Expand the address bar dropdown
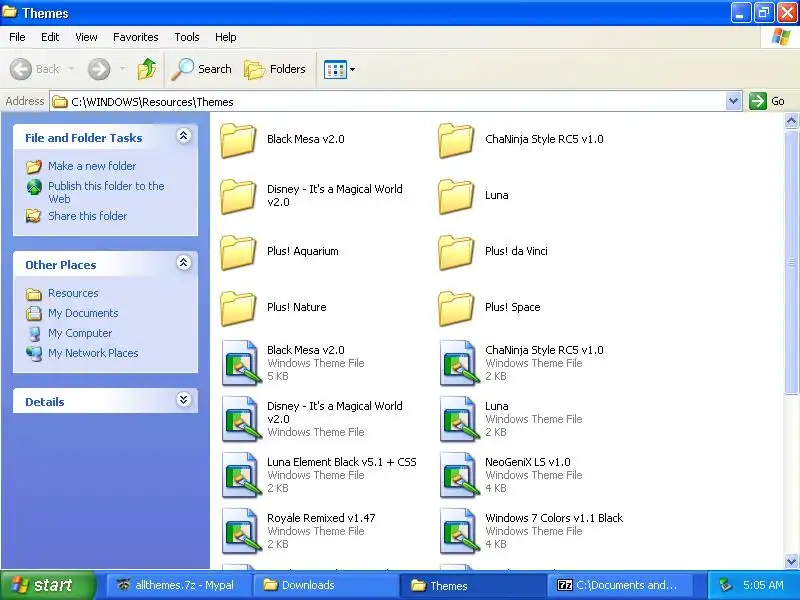The image size is (800, 600). pos(733,101)
